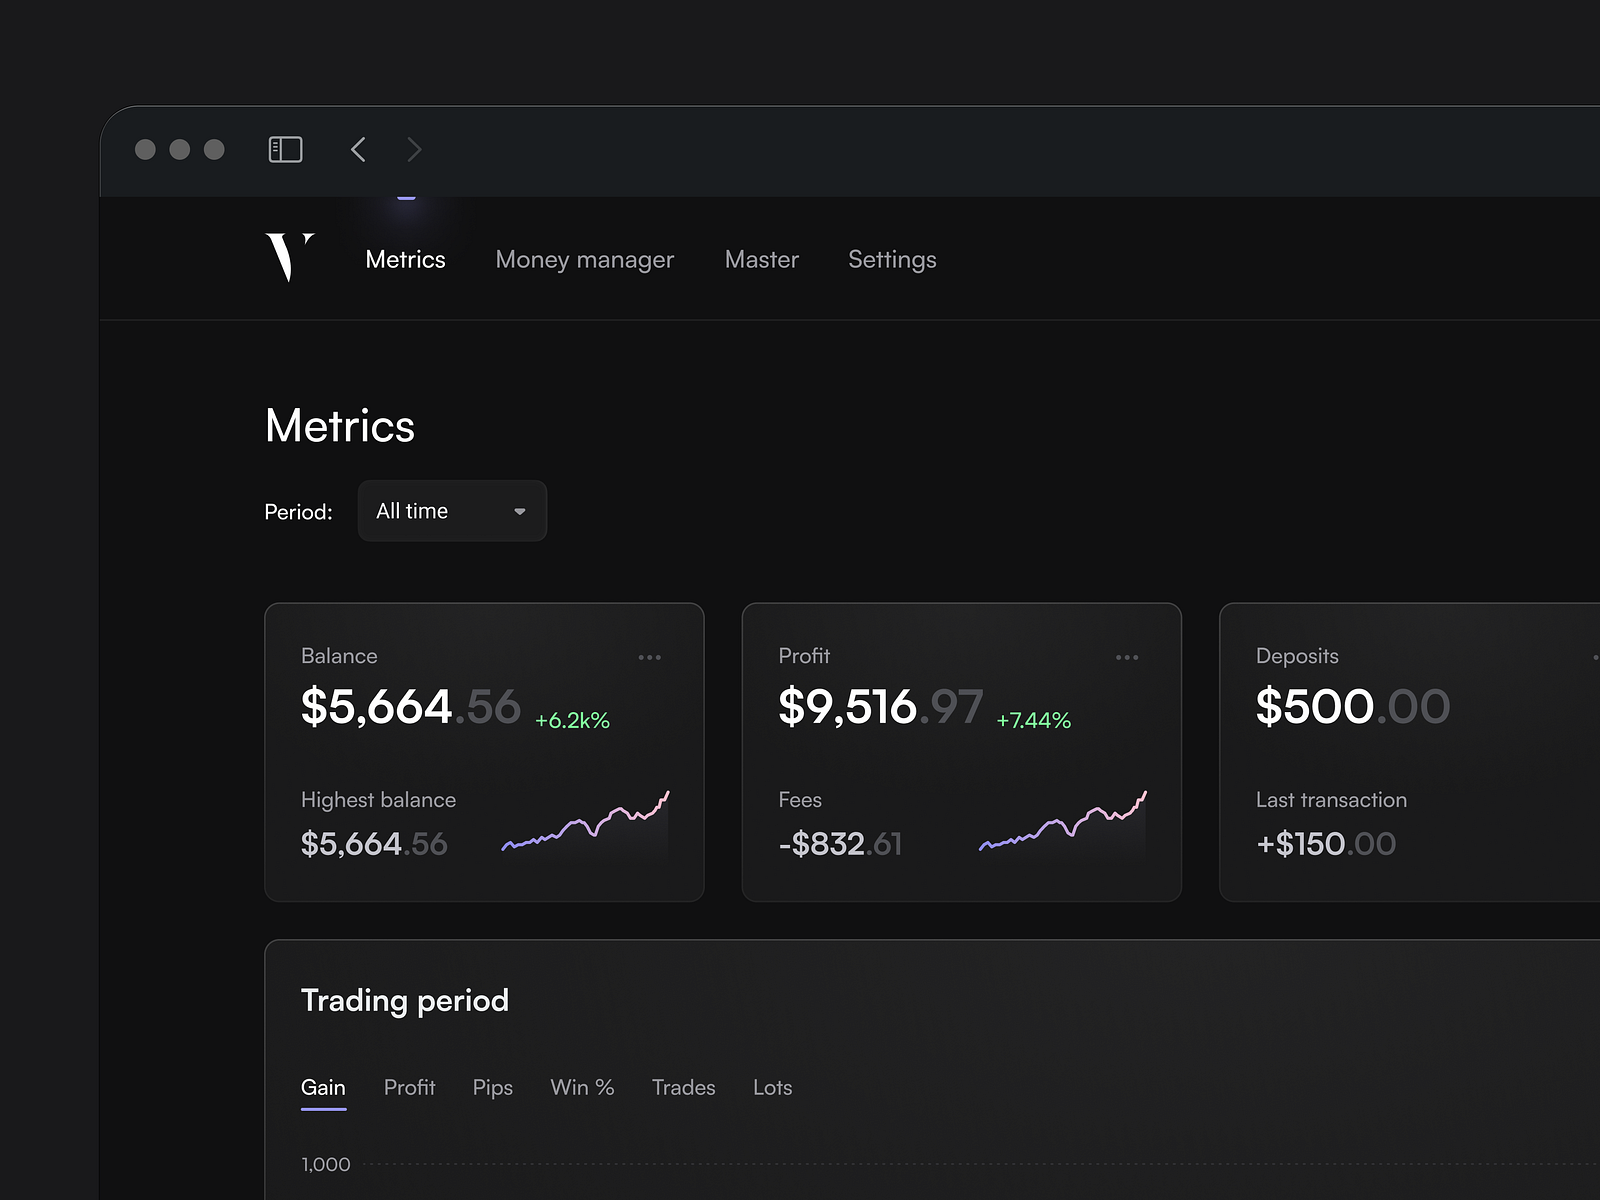Click the chevron in the All time selector

pos(519,511)
